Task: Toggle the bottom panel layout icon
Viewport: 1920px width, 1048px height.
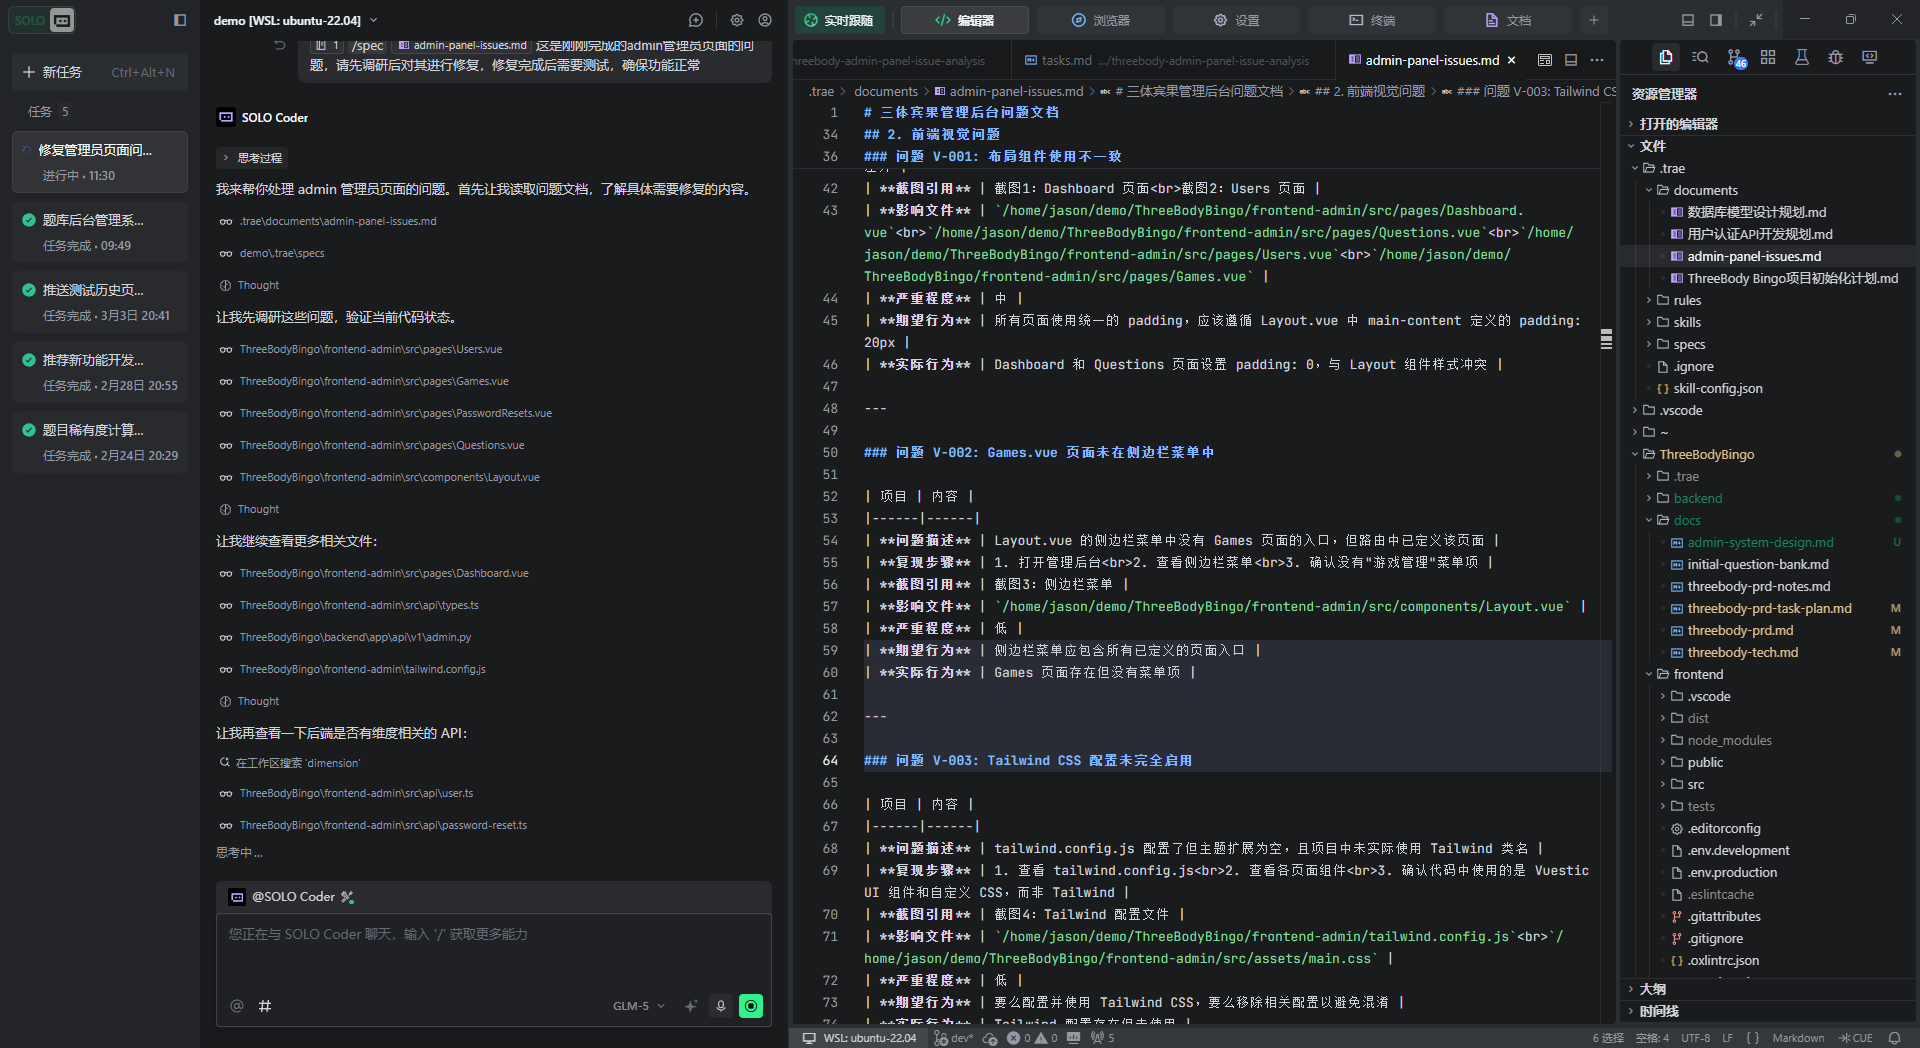Action: 1688,20
